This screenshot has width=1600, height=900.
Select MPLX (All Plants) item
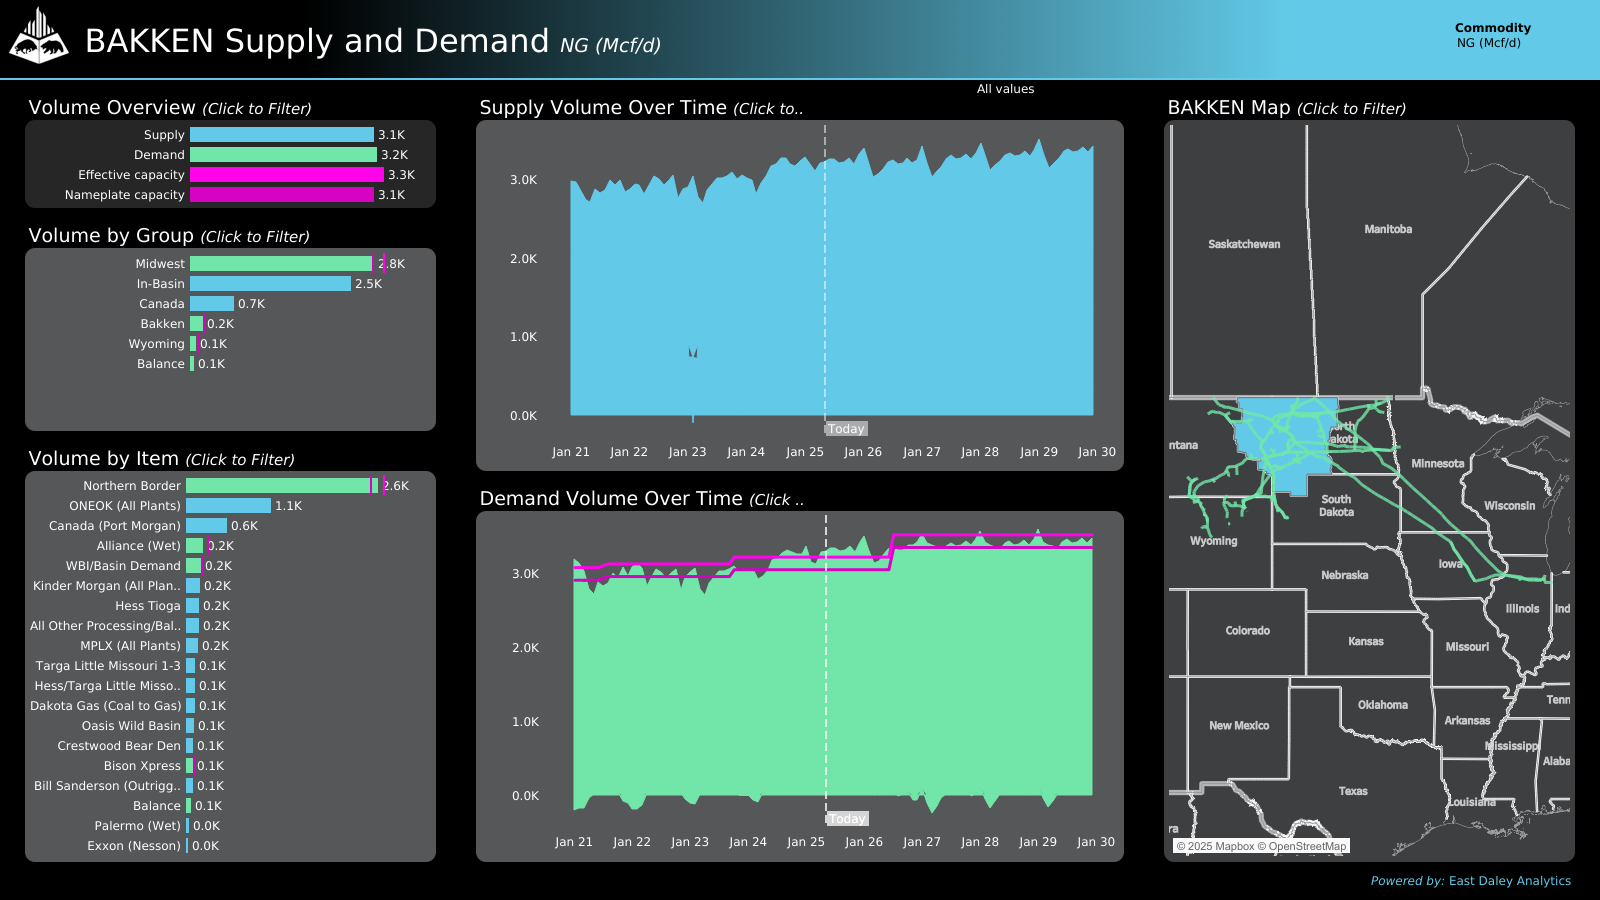(x=130, y=646)
